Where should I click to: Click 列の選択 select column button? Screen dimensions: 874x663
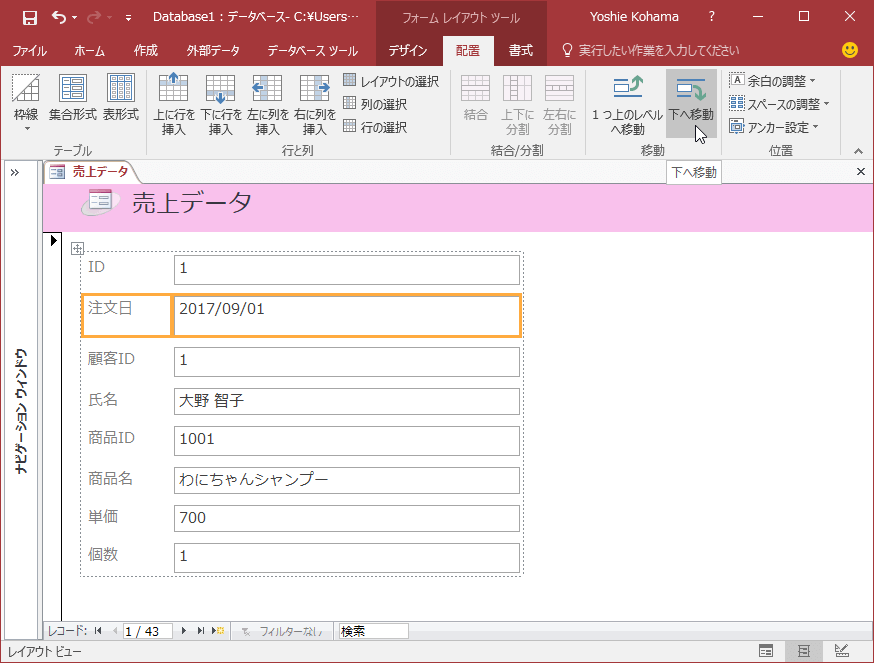click(x=375, y=104)
